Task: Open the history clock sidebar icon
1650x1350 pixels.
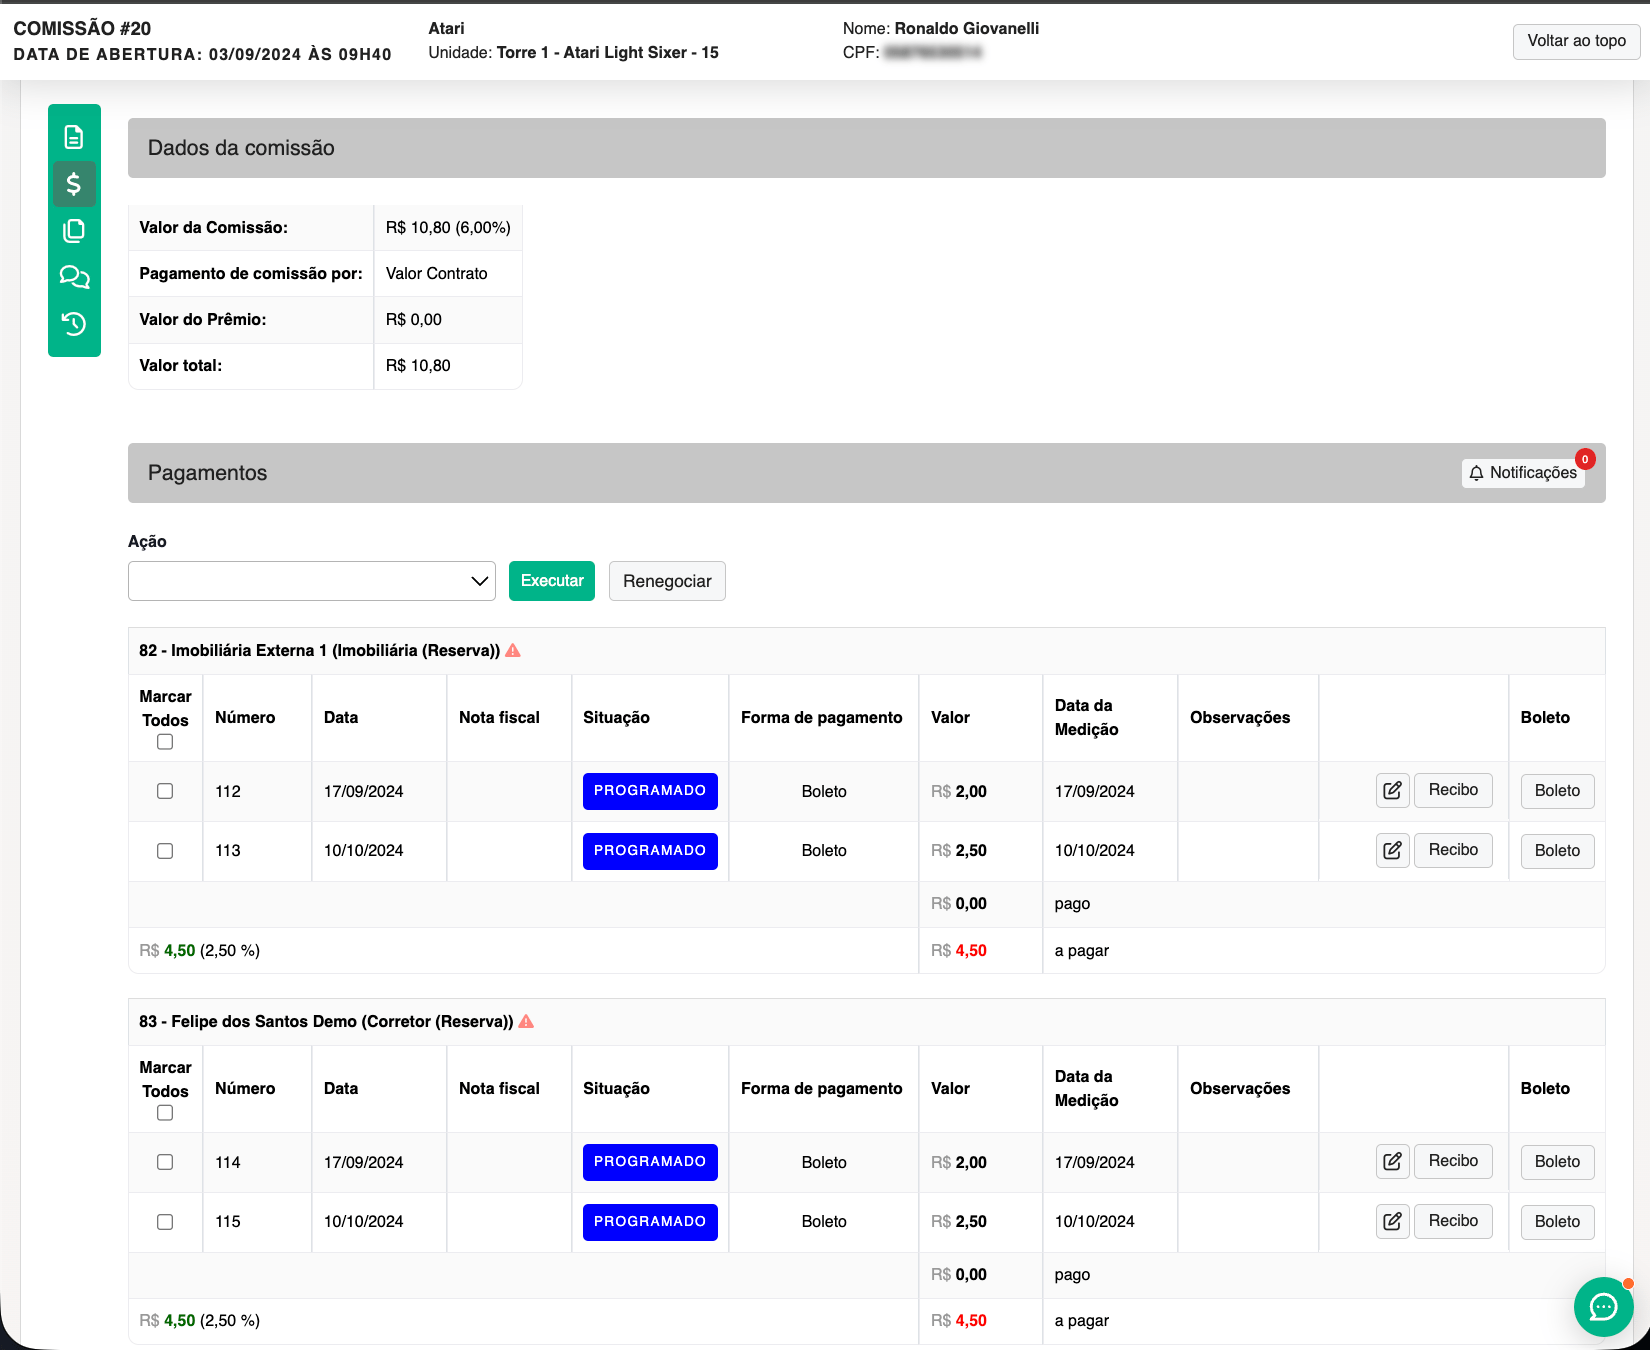Action: (x=74, y=324)
